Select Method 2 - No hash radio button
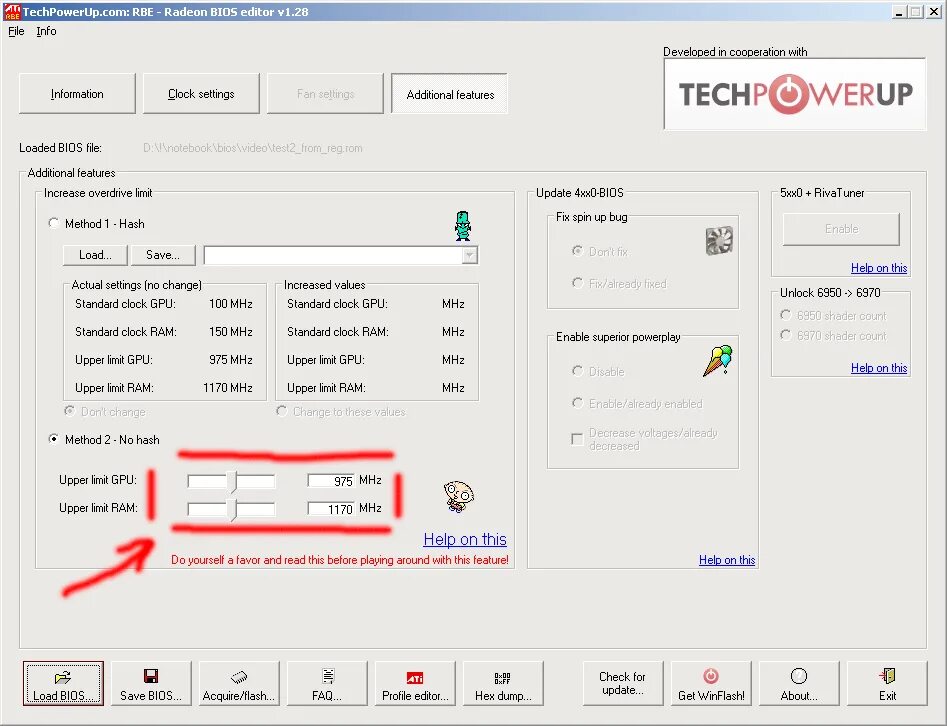Image resolution: width=947 pixels, height=726 pixels. point(54,439)
